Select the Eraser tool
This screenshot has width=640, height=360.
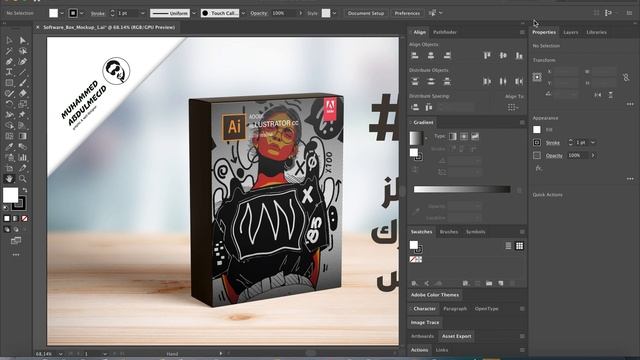[23, 93]
